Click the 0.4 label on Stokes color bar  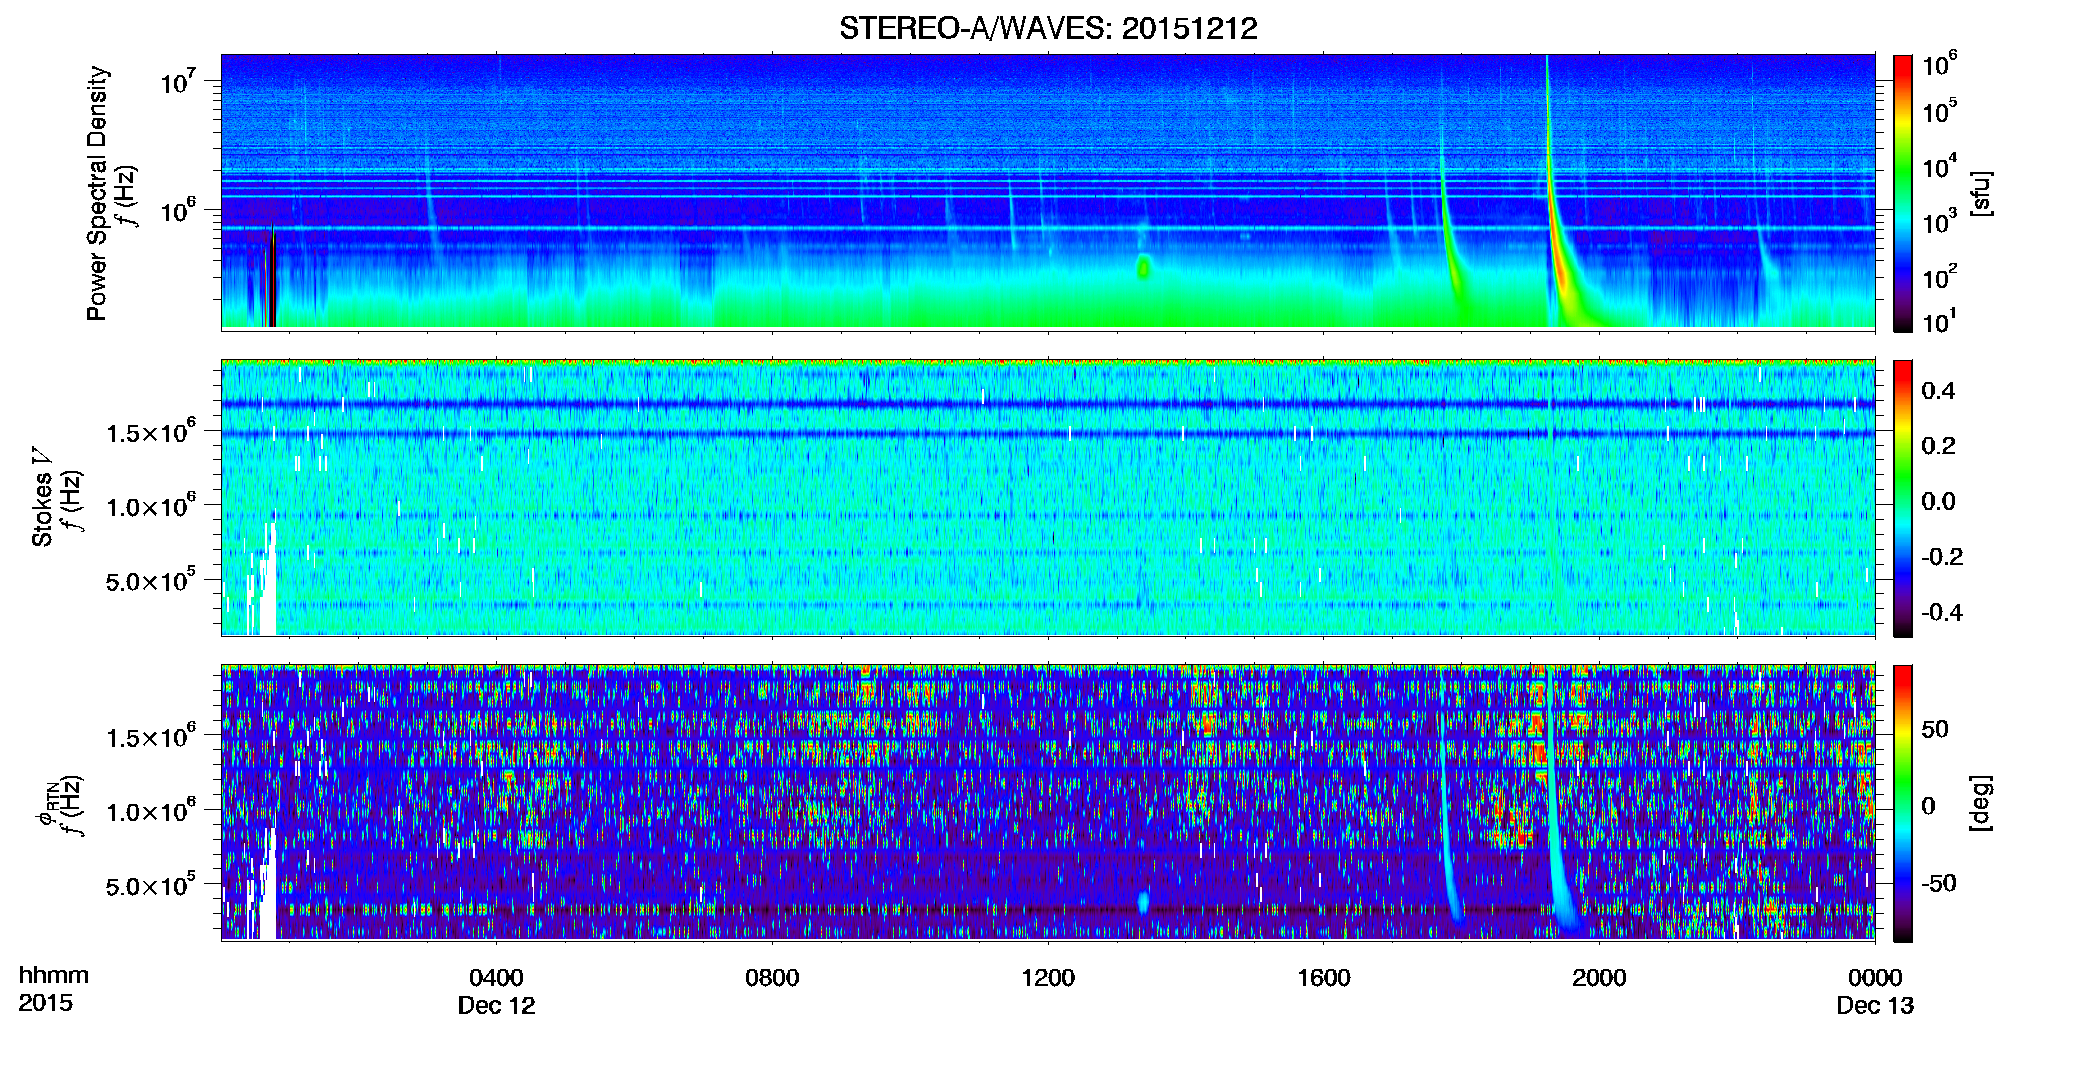(x=1938, y=391)
